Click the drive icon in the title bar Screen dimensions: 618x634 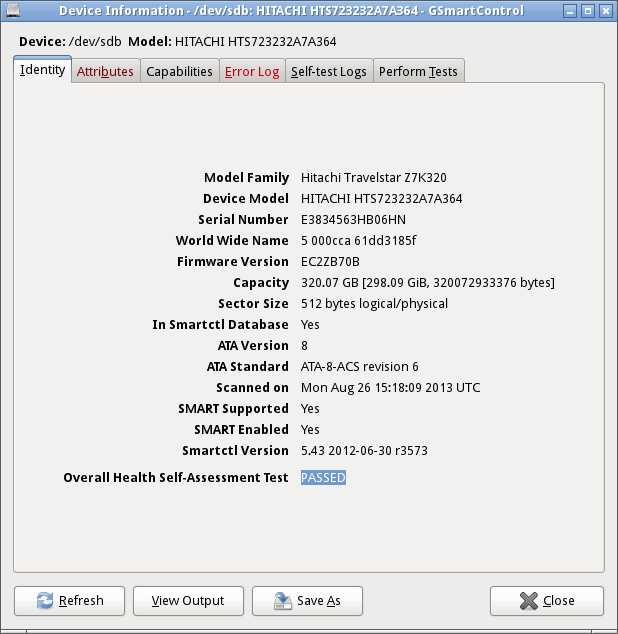click(x=11, y=10)
